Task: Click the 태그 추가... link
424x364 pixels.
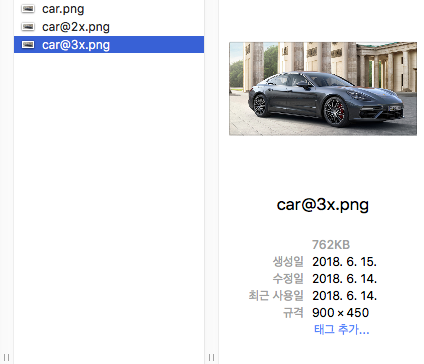Action: [x=342, y=329]
